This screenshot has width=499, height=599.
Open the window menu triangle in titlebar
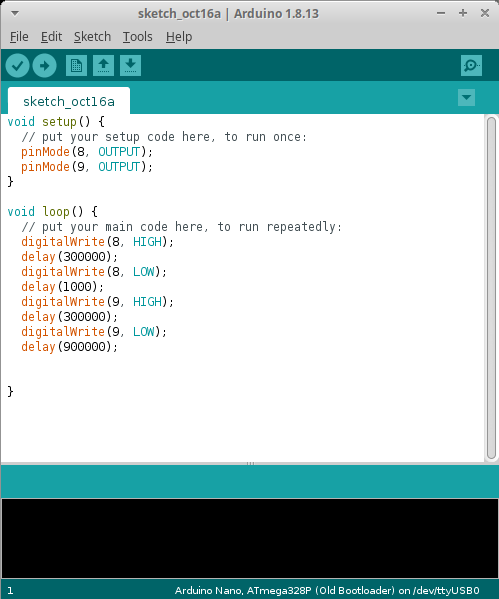tap(15, 13)
